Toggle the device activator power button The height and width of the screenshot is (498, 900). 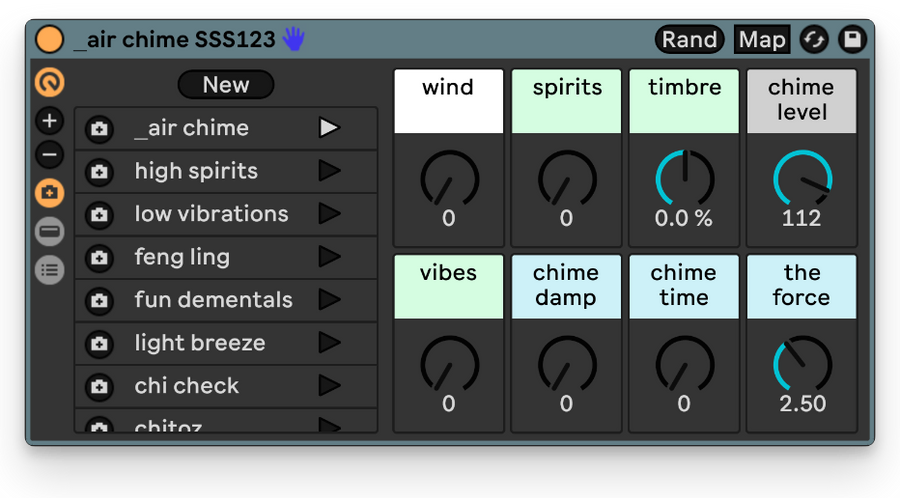pyautogui.click(x=49, y=40)
